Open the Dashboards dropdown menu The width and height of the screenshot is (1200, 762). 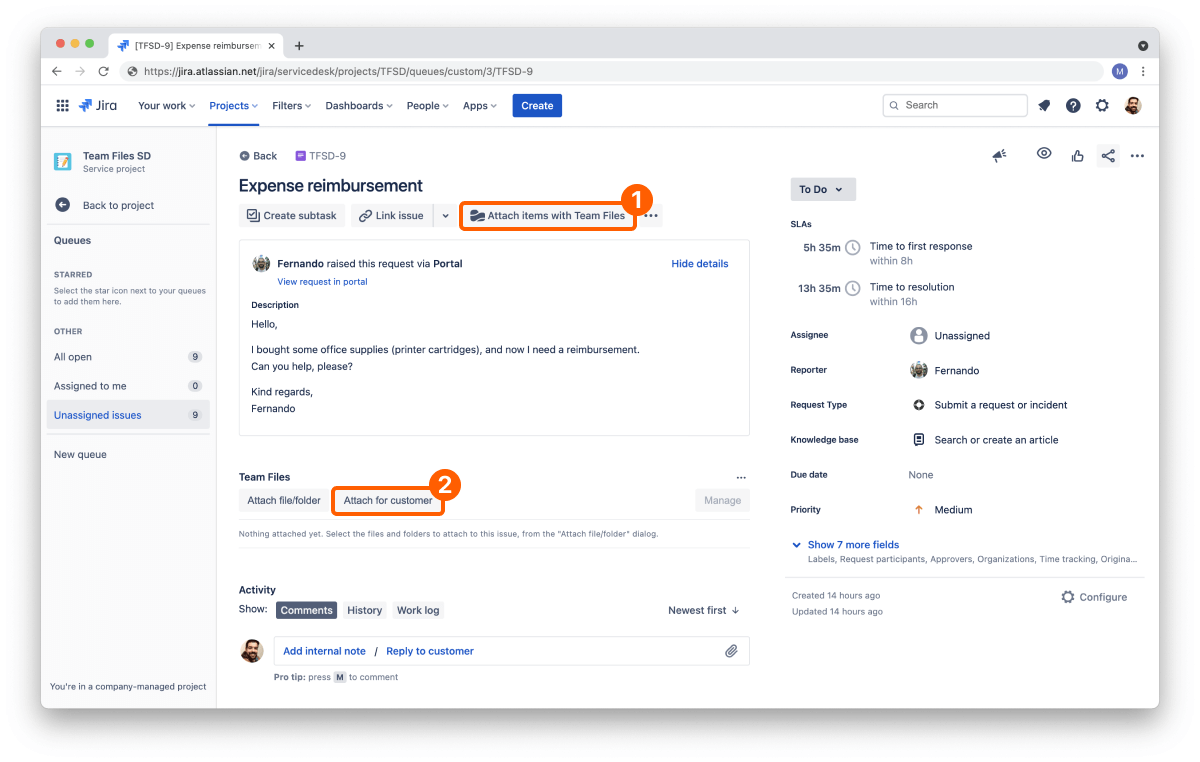point(359,106)
